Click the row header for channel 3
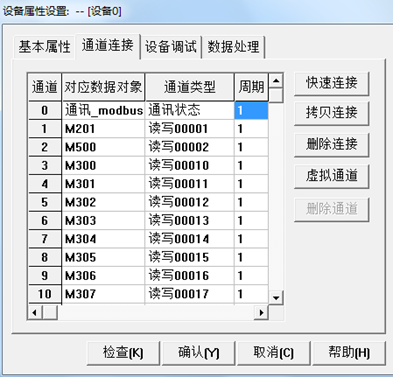The image size is (393, 377). (45, 165)
